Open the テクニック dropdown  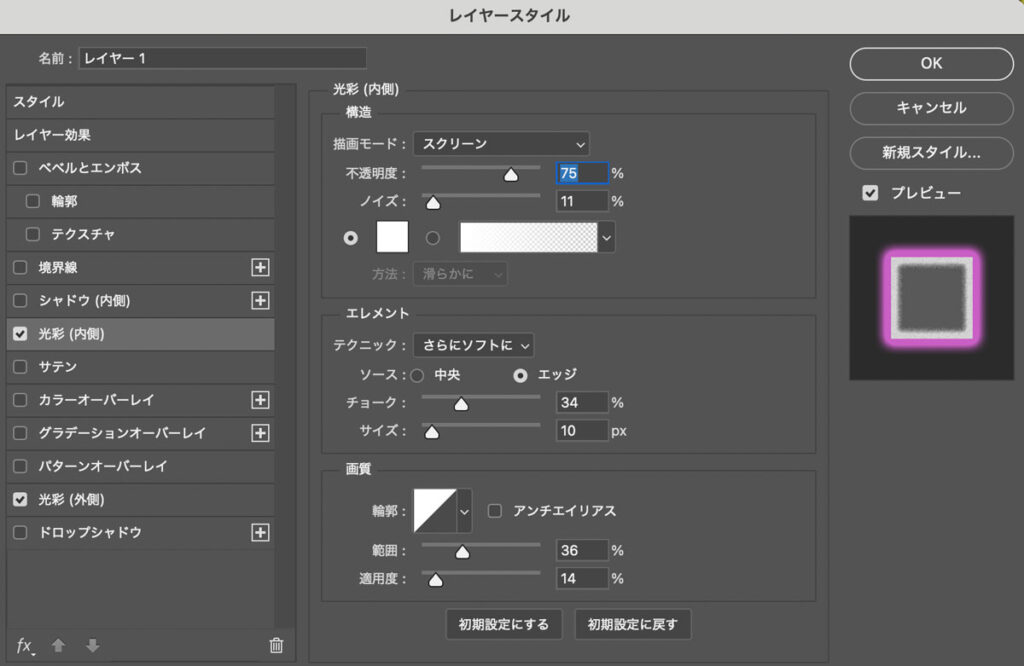[473, 344]
